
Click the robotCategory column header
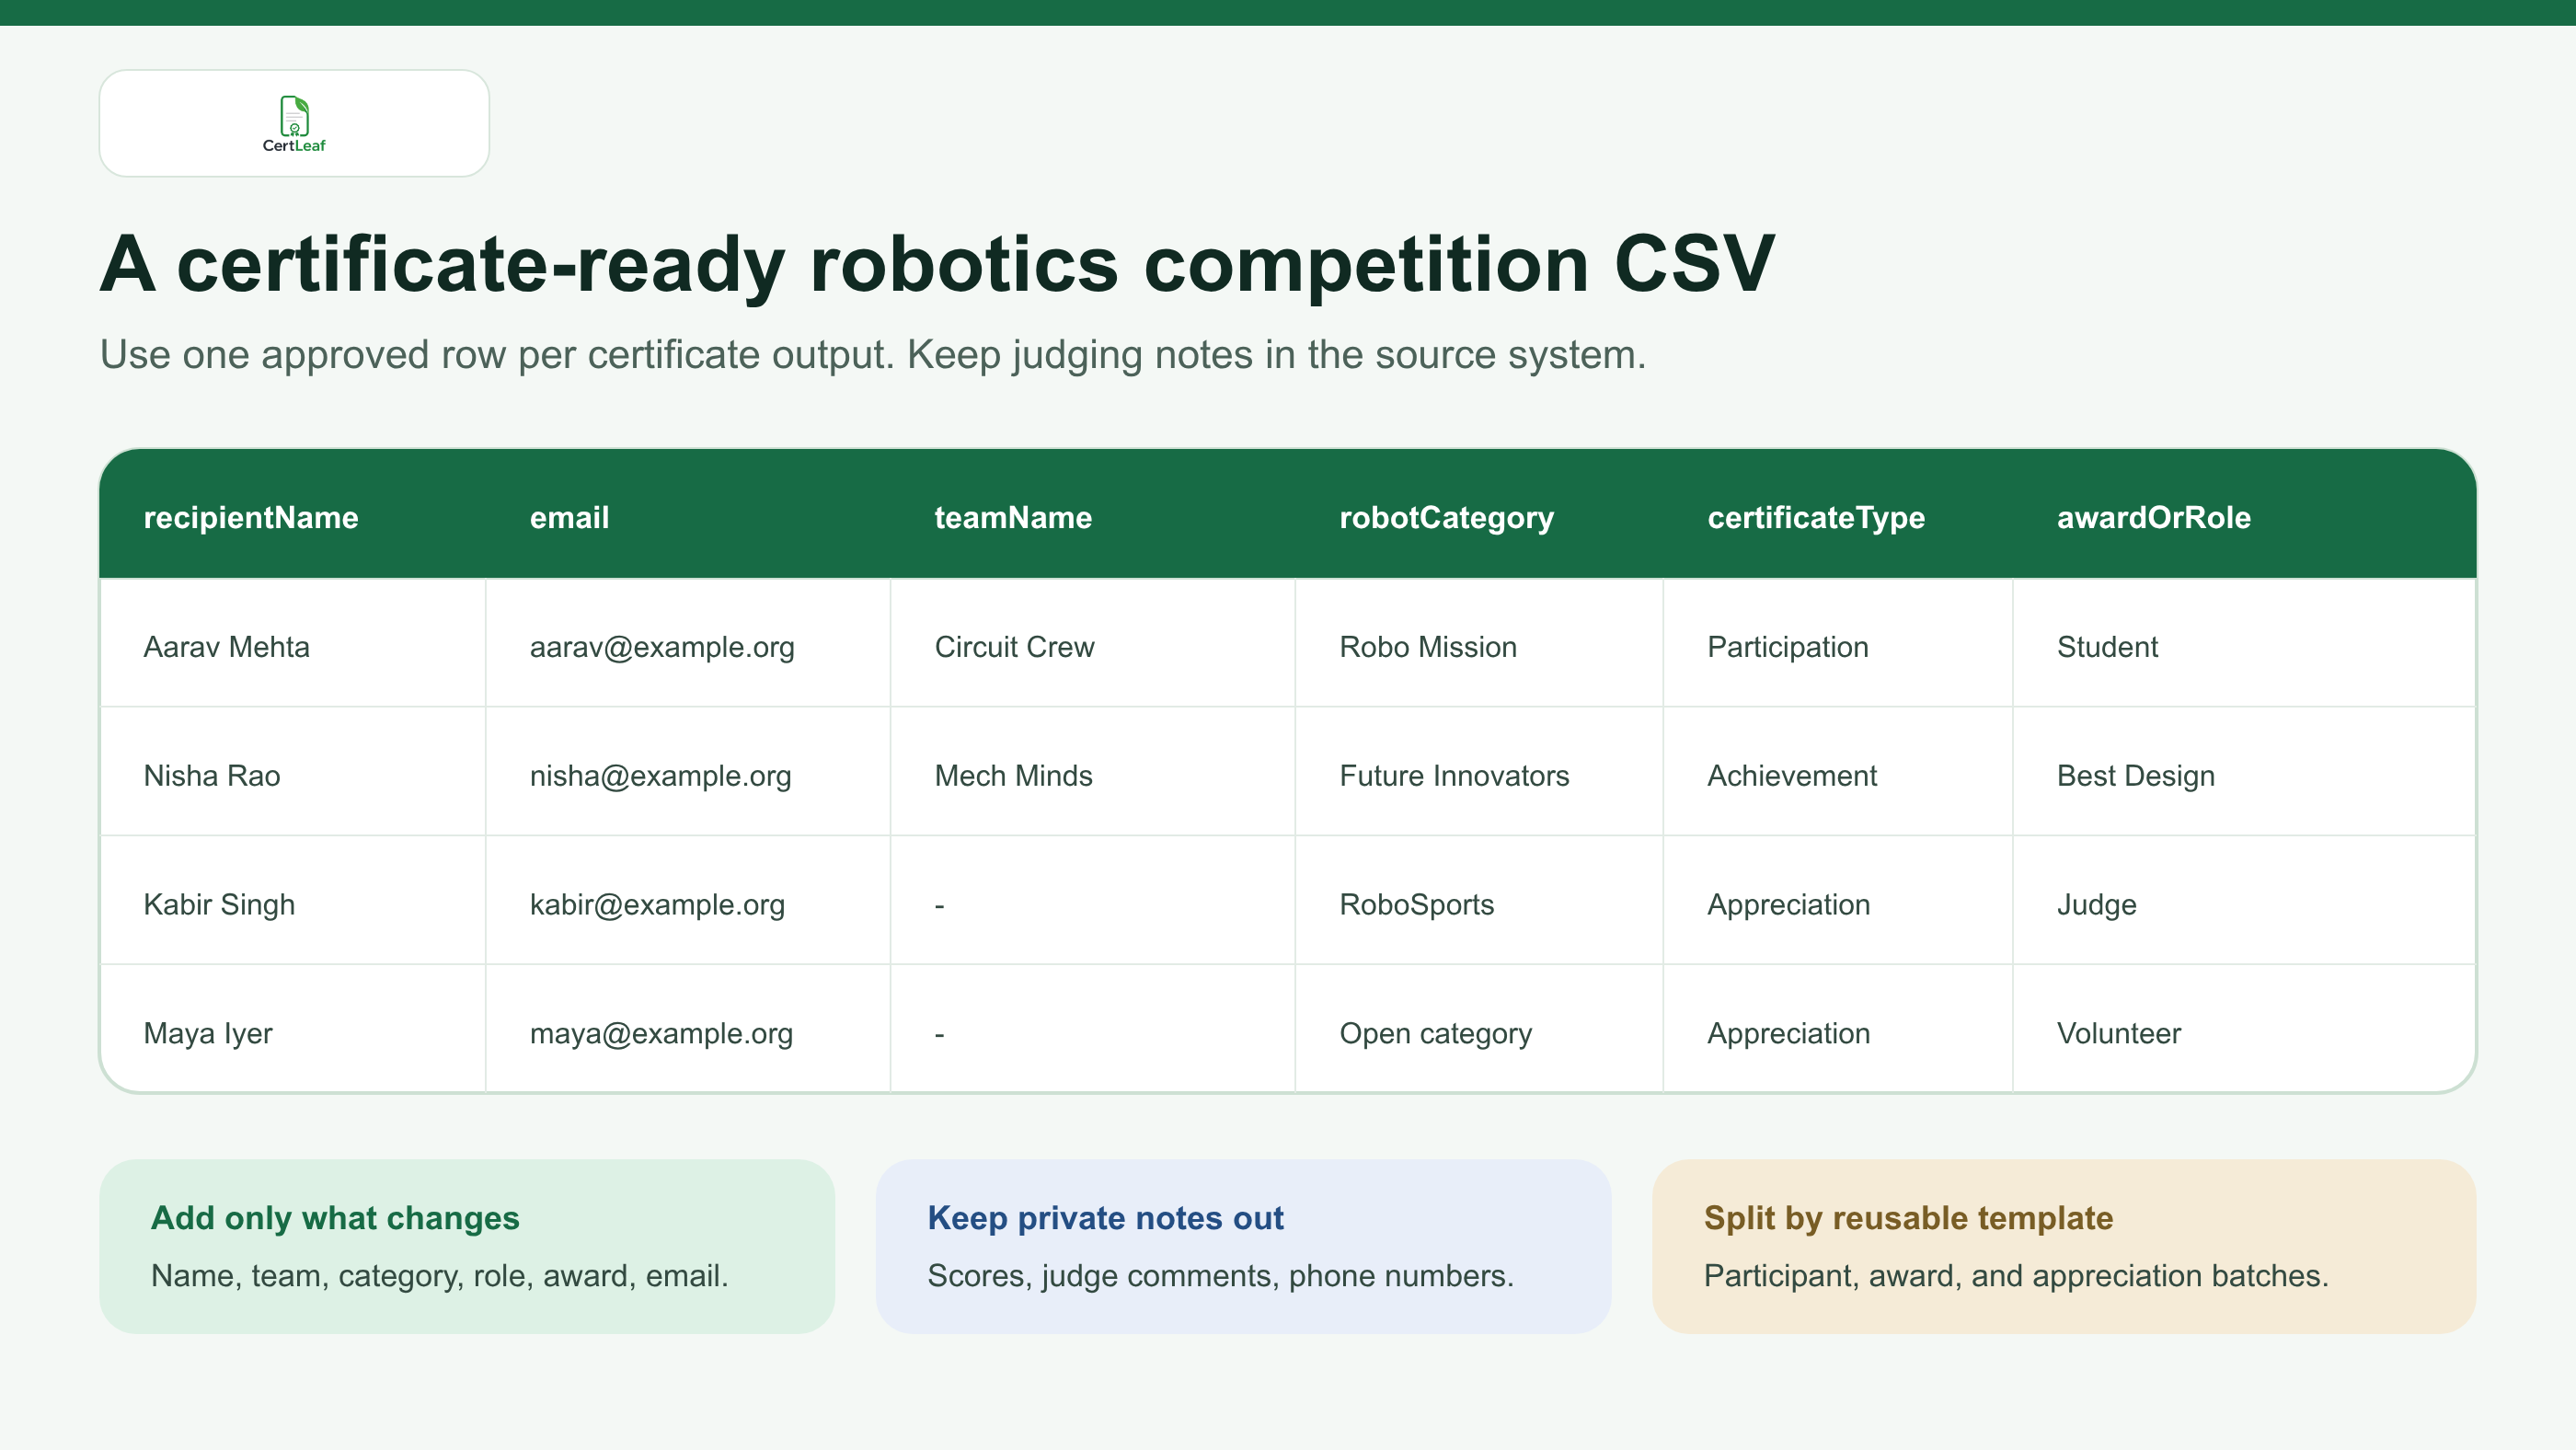click(1479, 516)
